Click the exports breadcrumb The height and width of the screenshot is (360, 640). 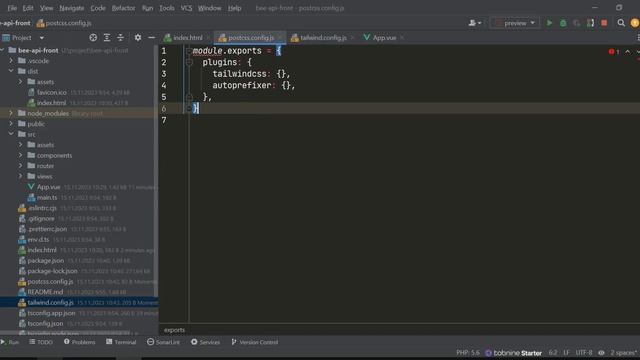point(174,330)
